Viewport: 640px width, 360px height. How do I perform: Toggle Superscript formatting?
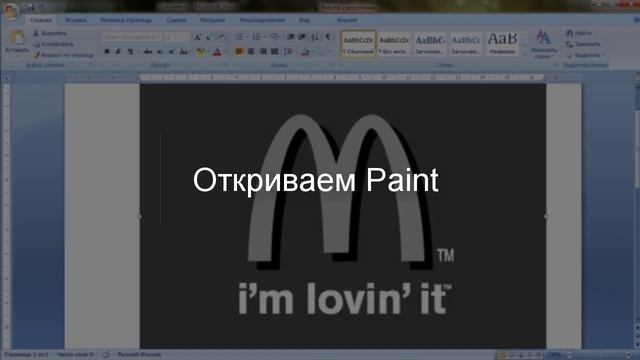click(171, 52)
